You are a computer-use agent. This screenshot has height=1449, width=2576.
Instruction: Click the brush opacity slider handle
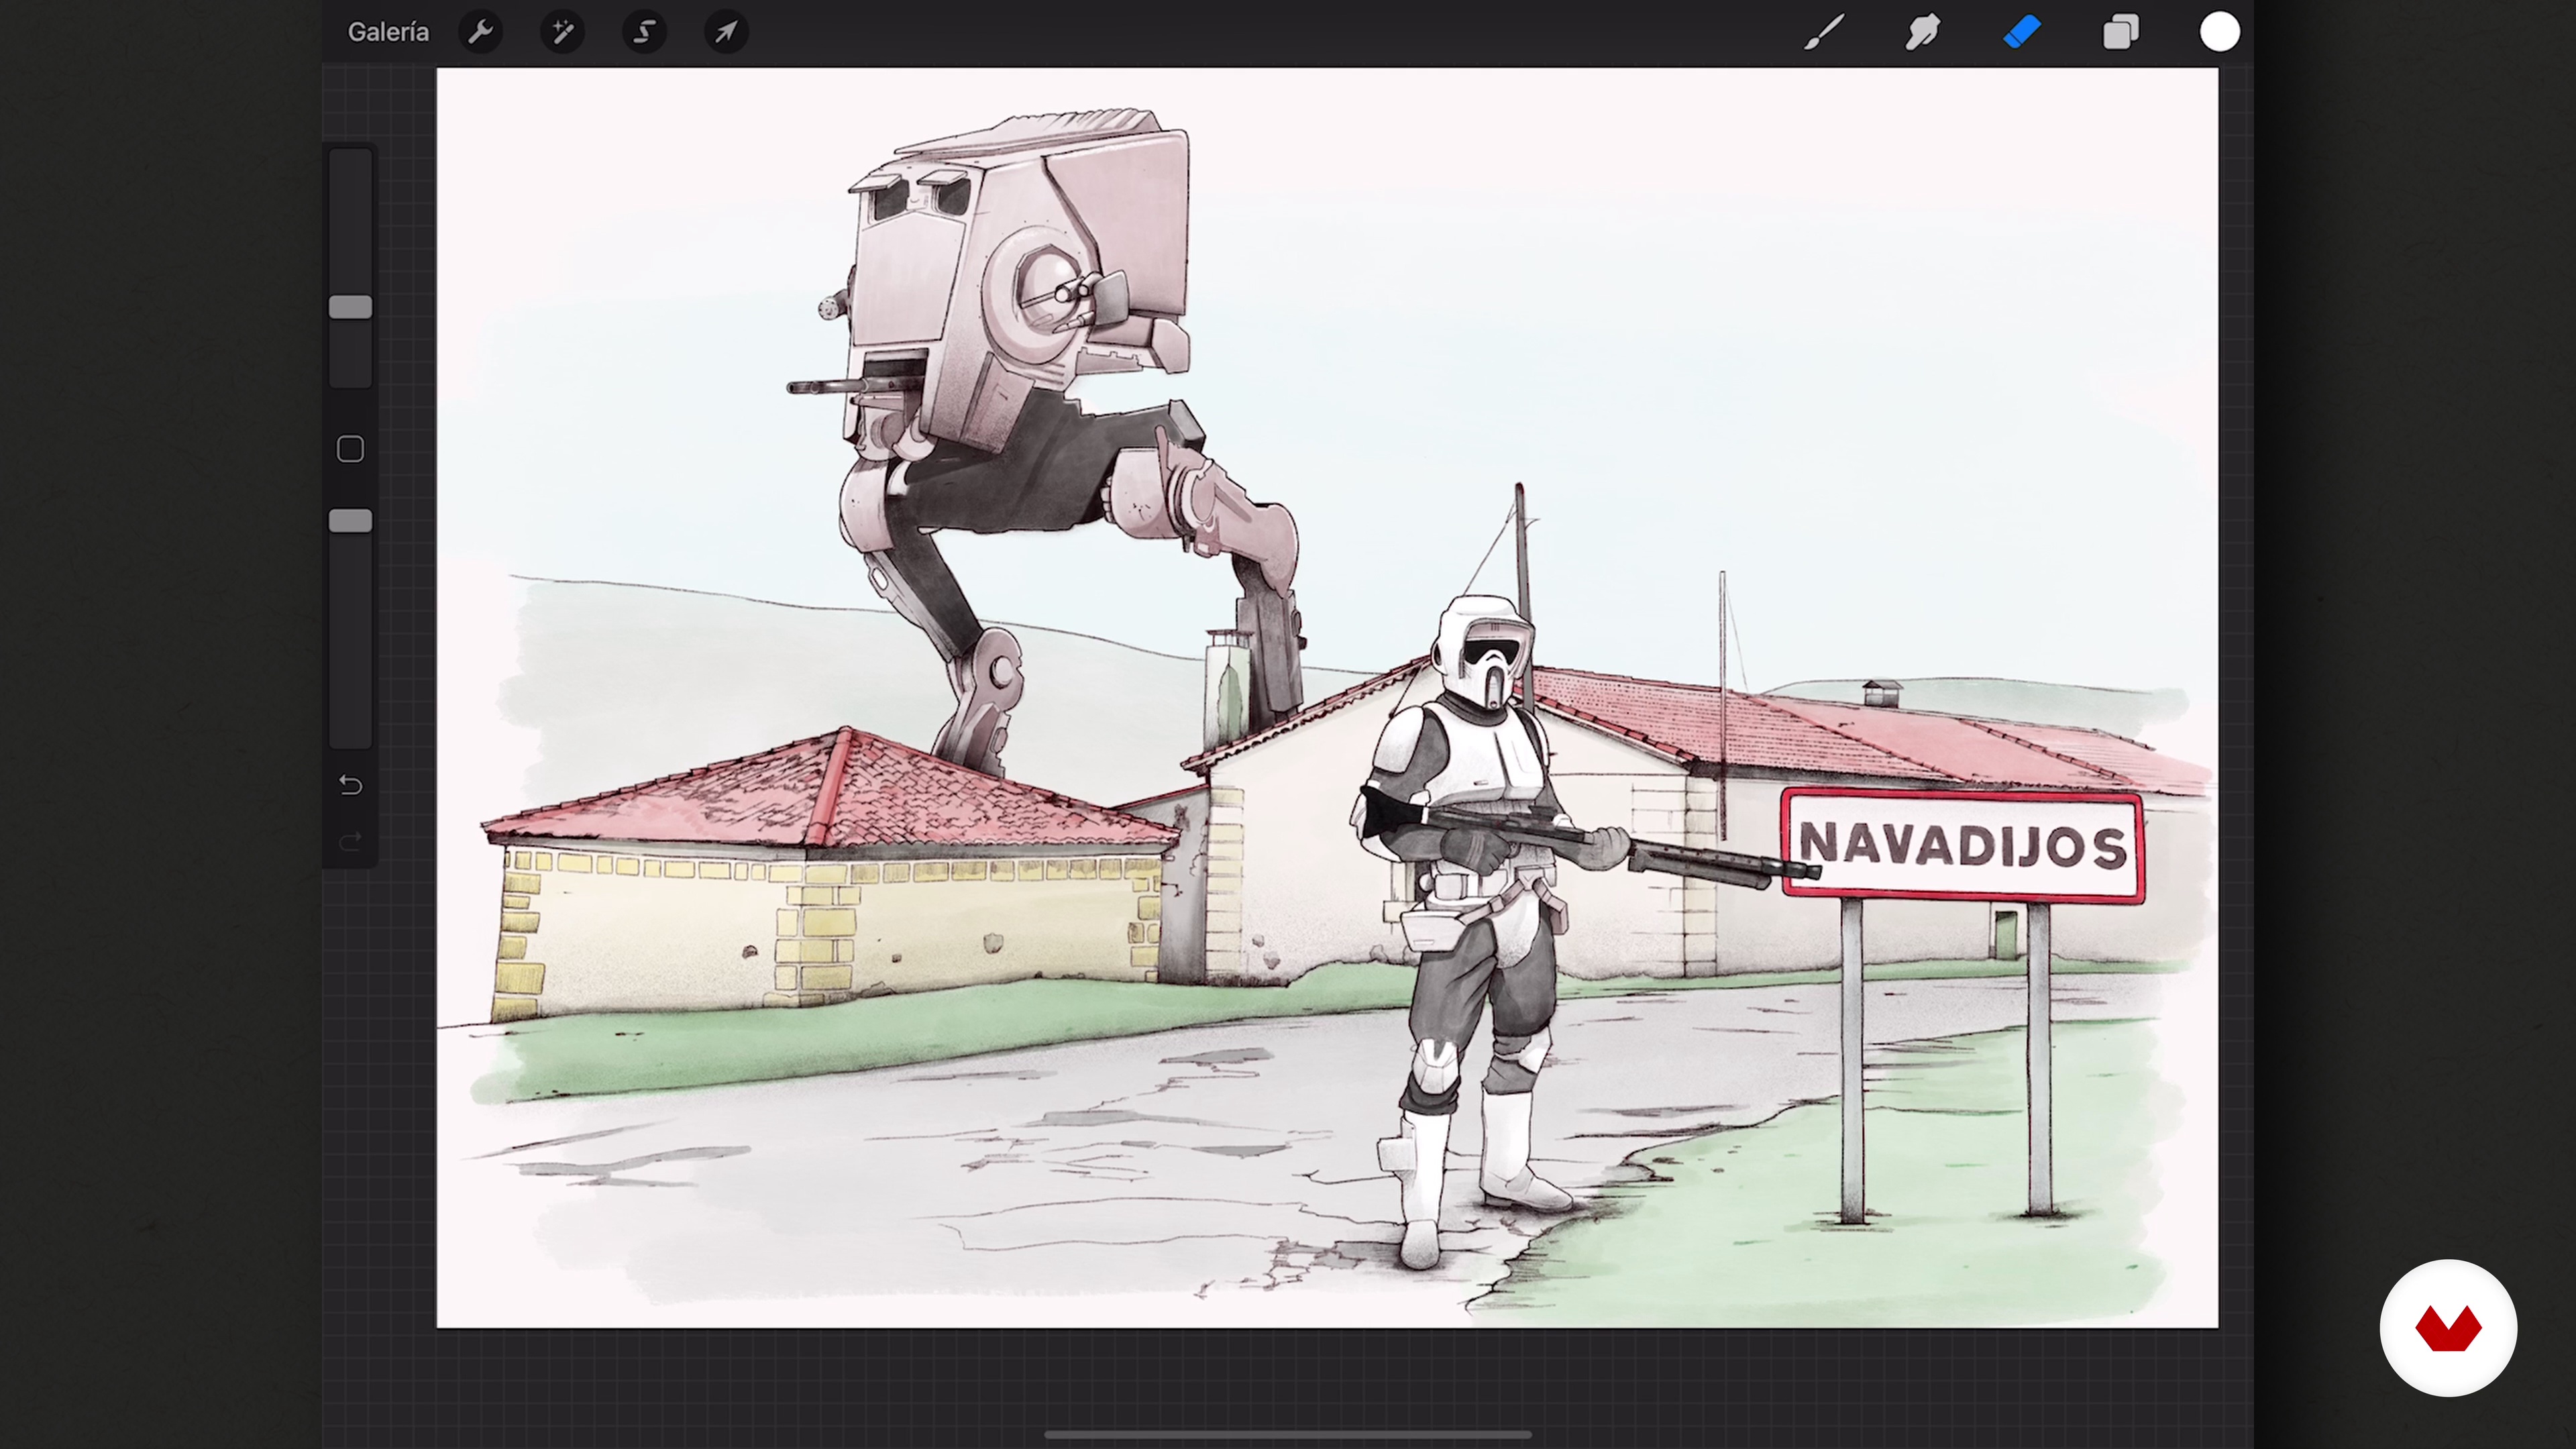pos(351,521)
